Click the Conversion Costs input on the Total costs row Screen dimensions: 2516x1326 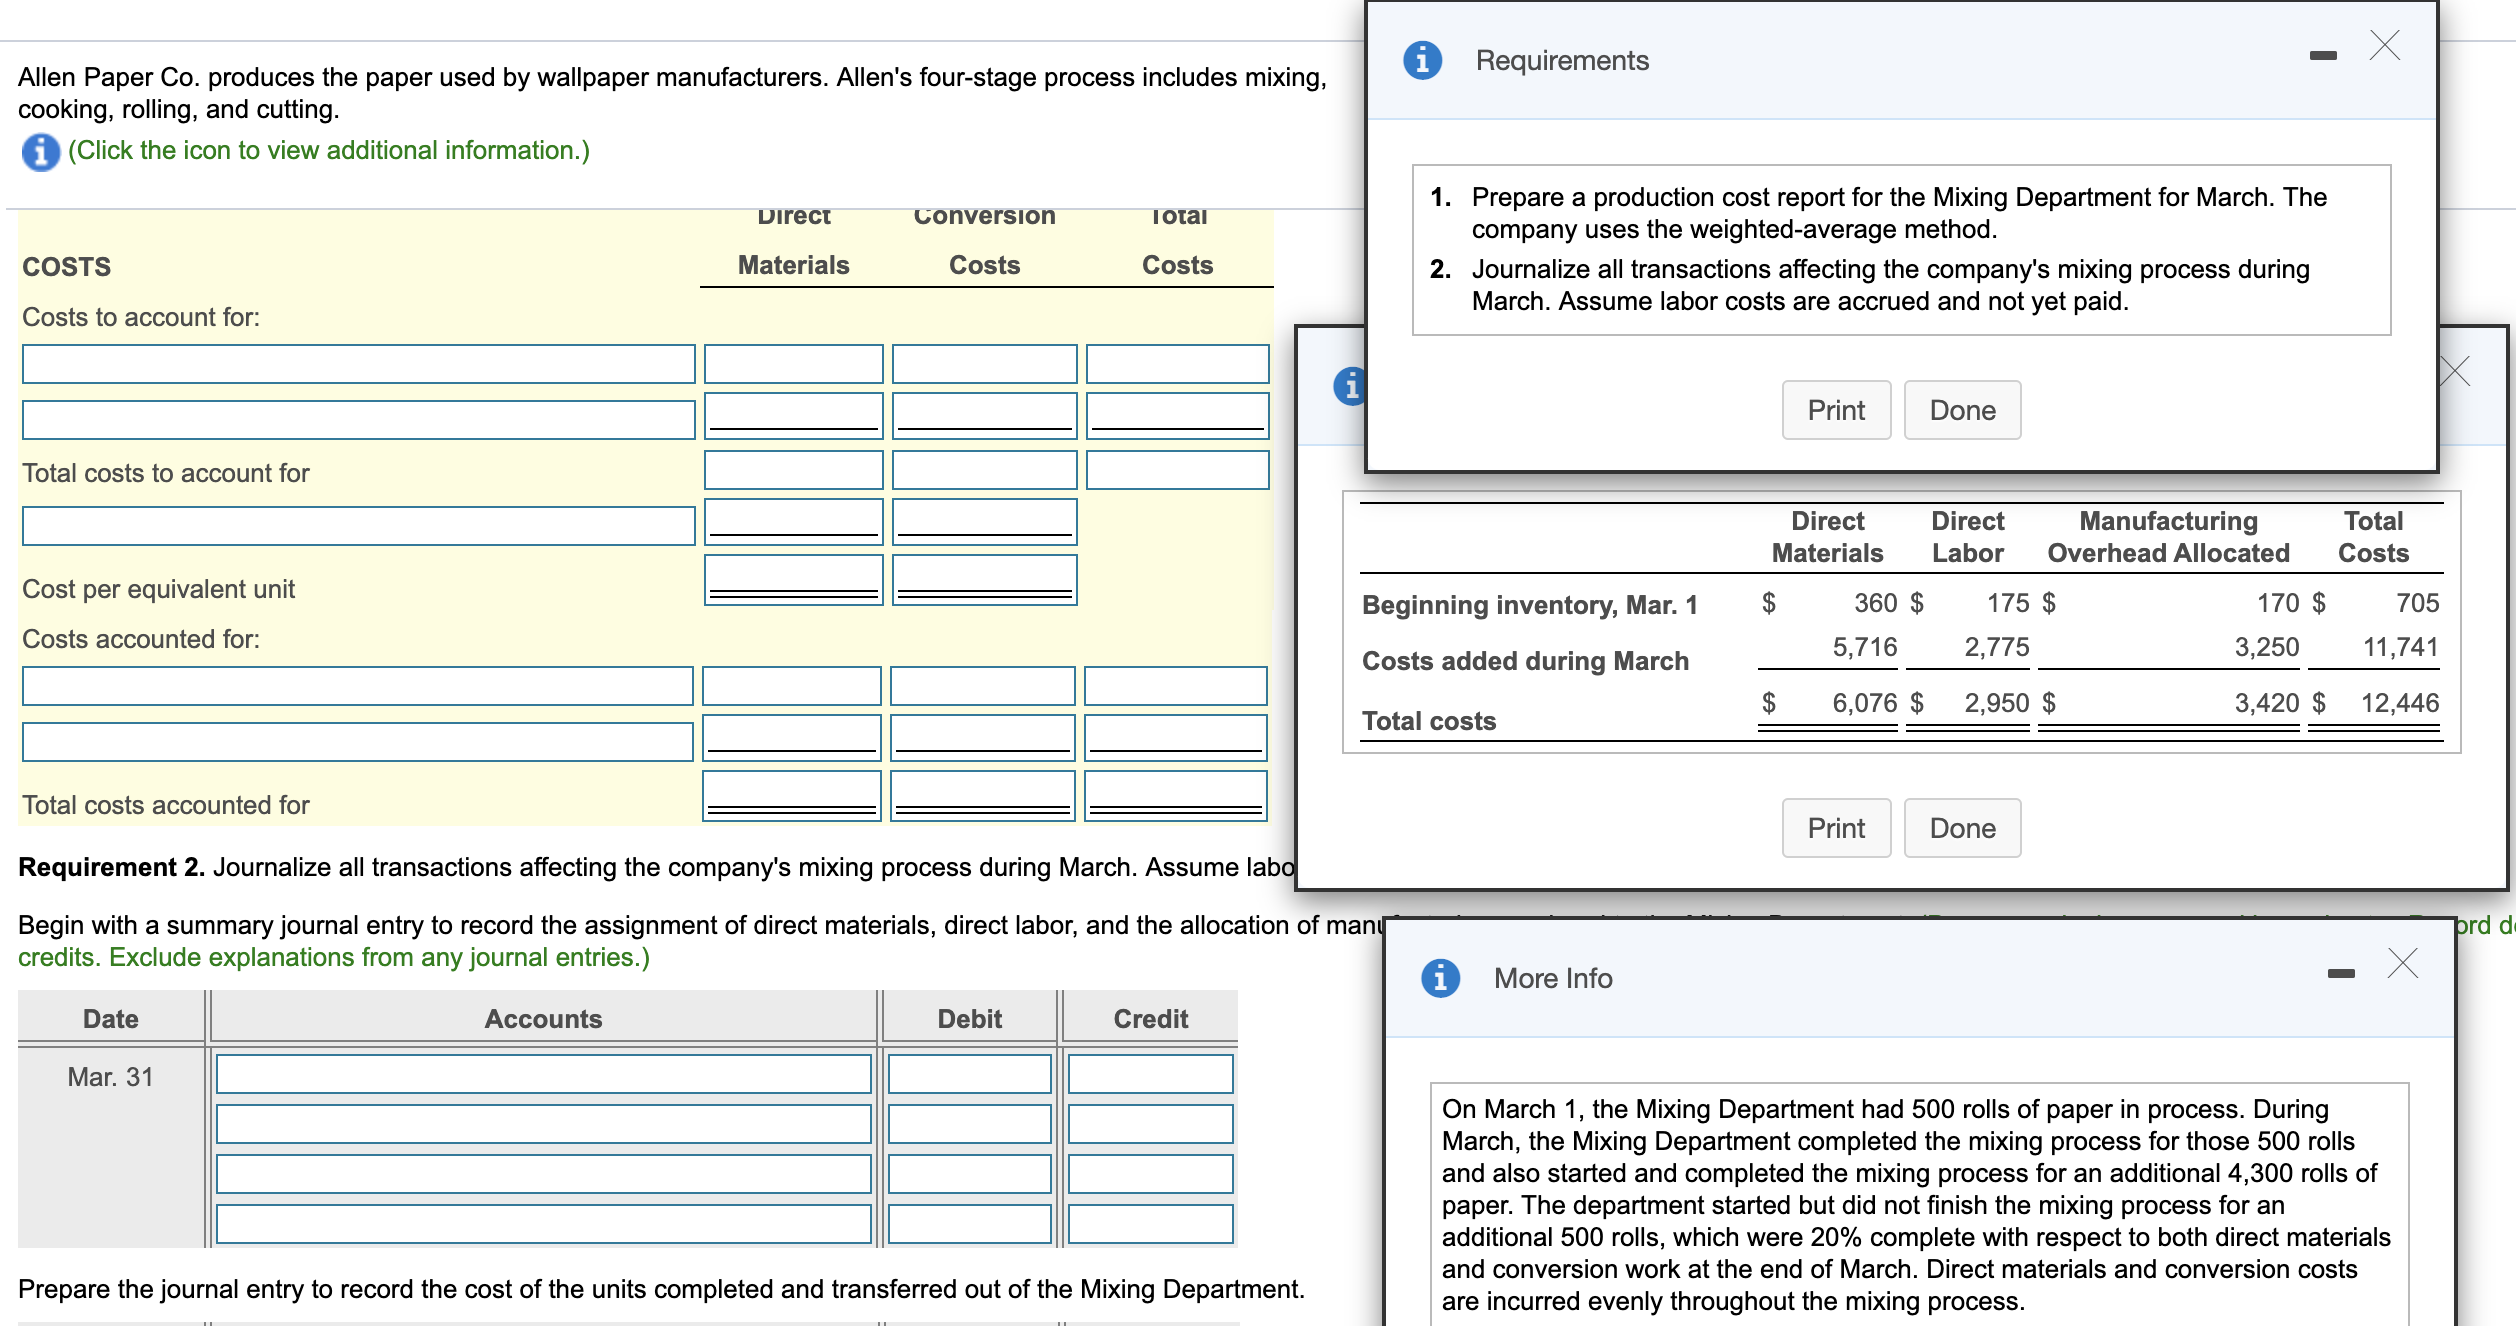tap(983, 468)
